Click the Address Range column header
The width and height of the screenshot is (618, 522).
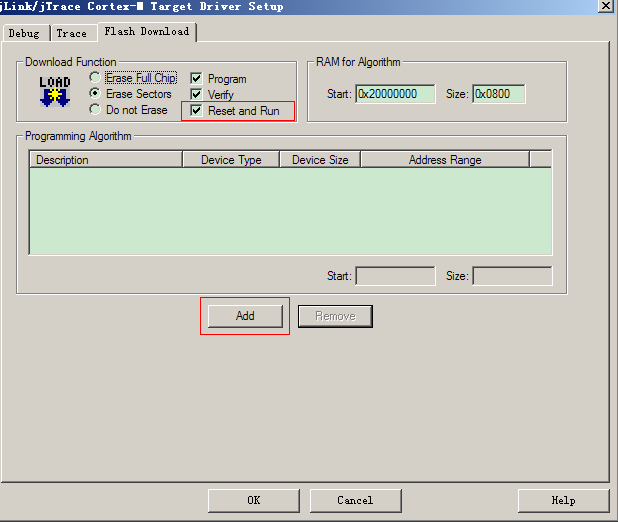pyautogui.click(x=445, y=160)
